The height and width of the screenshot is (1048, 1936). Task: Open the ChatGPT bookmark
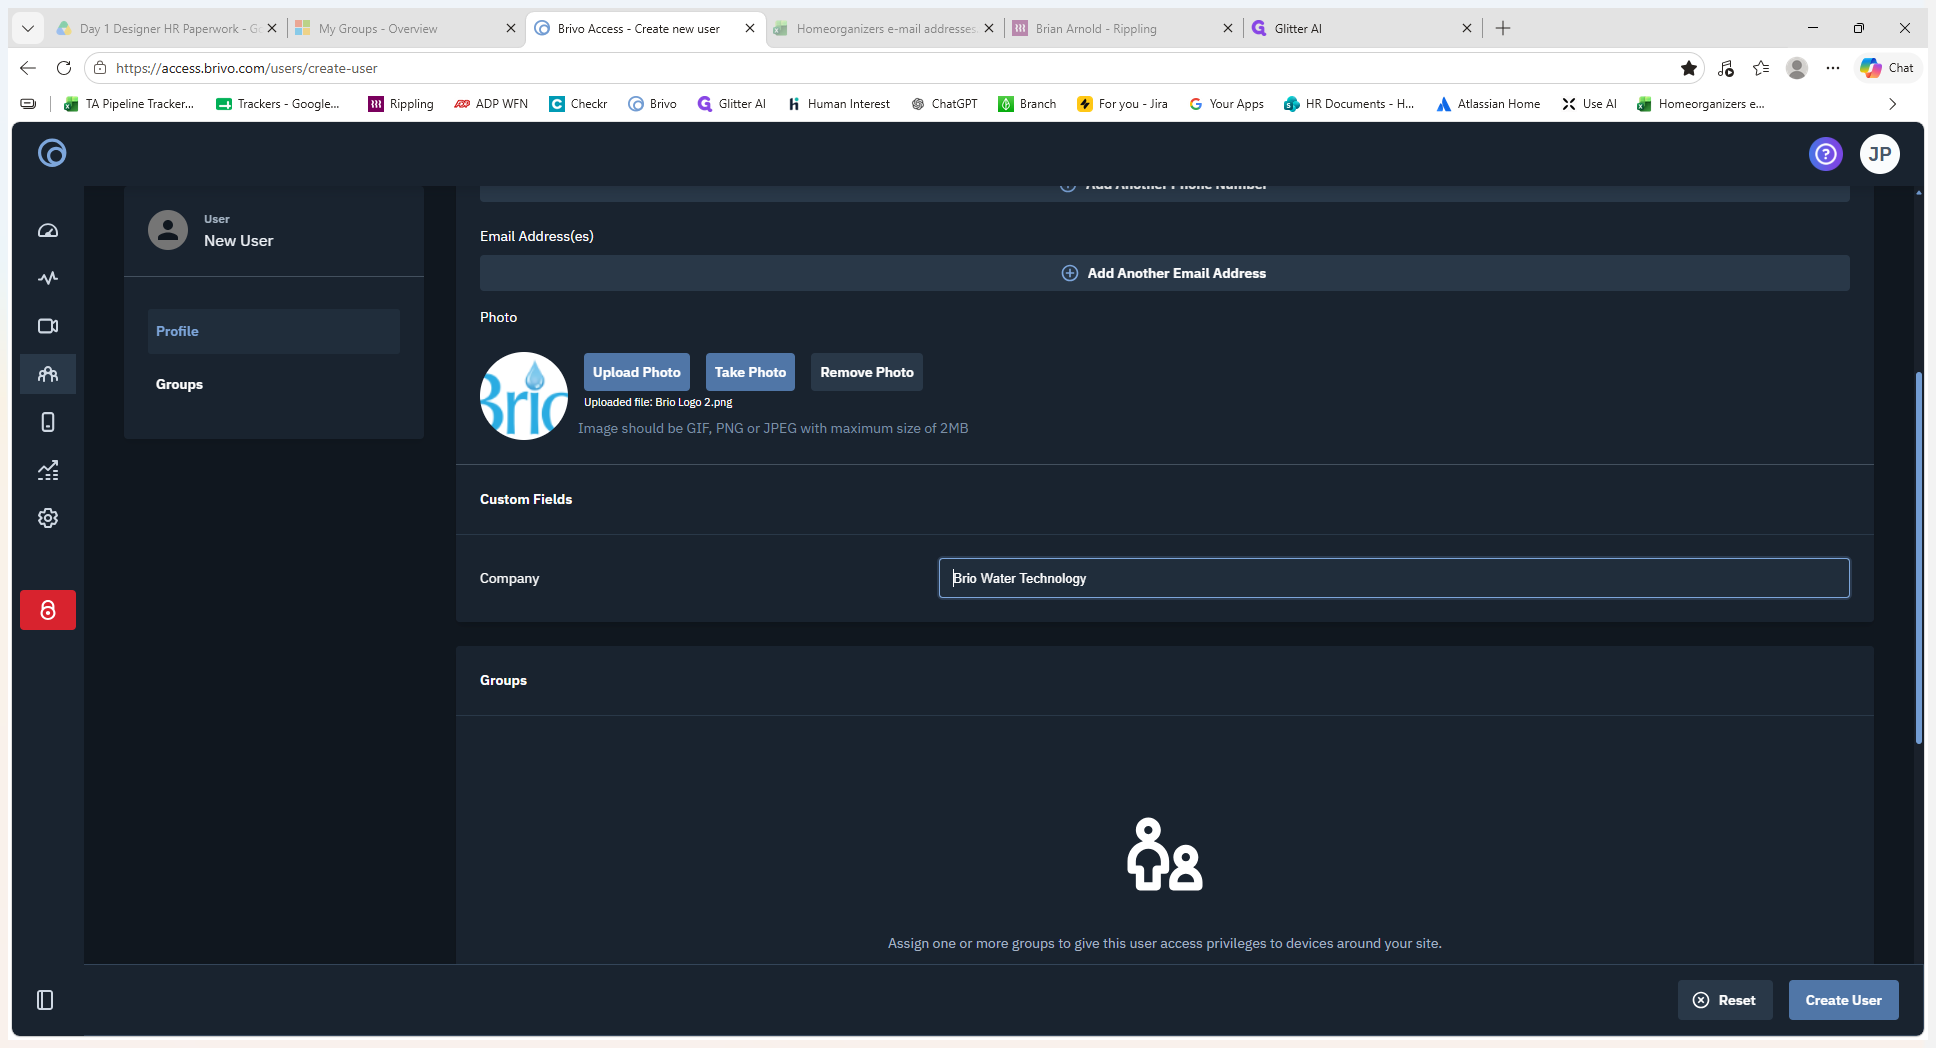944,104
